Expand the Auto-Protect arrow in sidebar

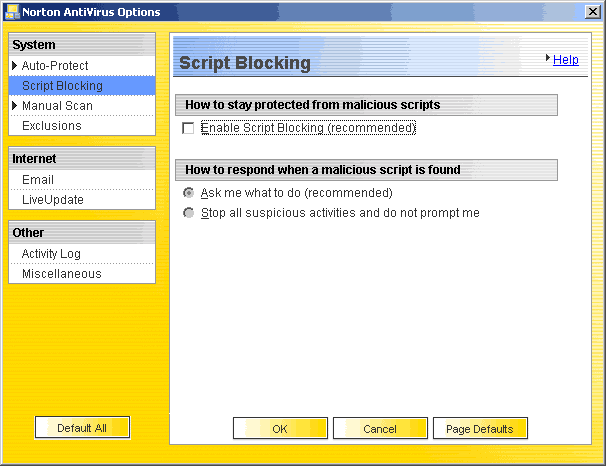click(x=15, y=66)
